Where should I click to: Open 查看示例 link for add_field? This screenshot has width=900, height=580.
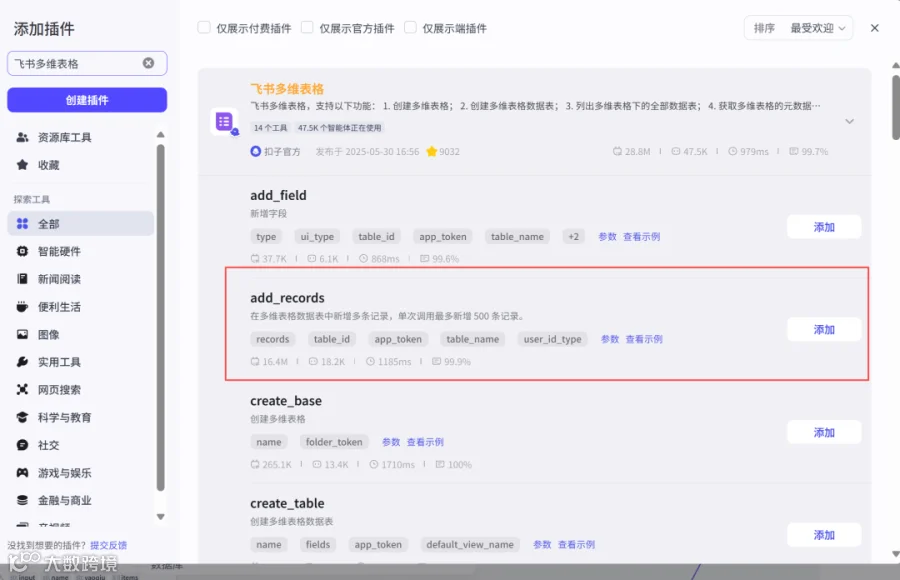point(642,237)
